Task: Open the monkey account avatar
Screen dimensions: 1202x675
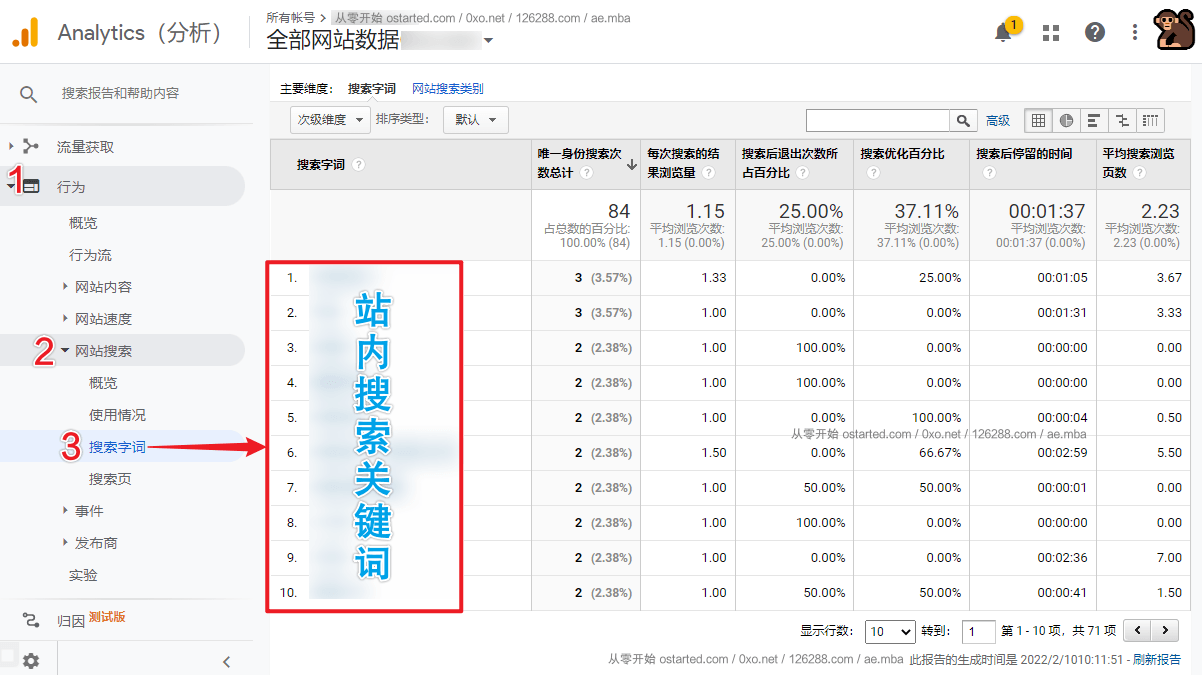Action: tap(1174, 29)
